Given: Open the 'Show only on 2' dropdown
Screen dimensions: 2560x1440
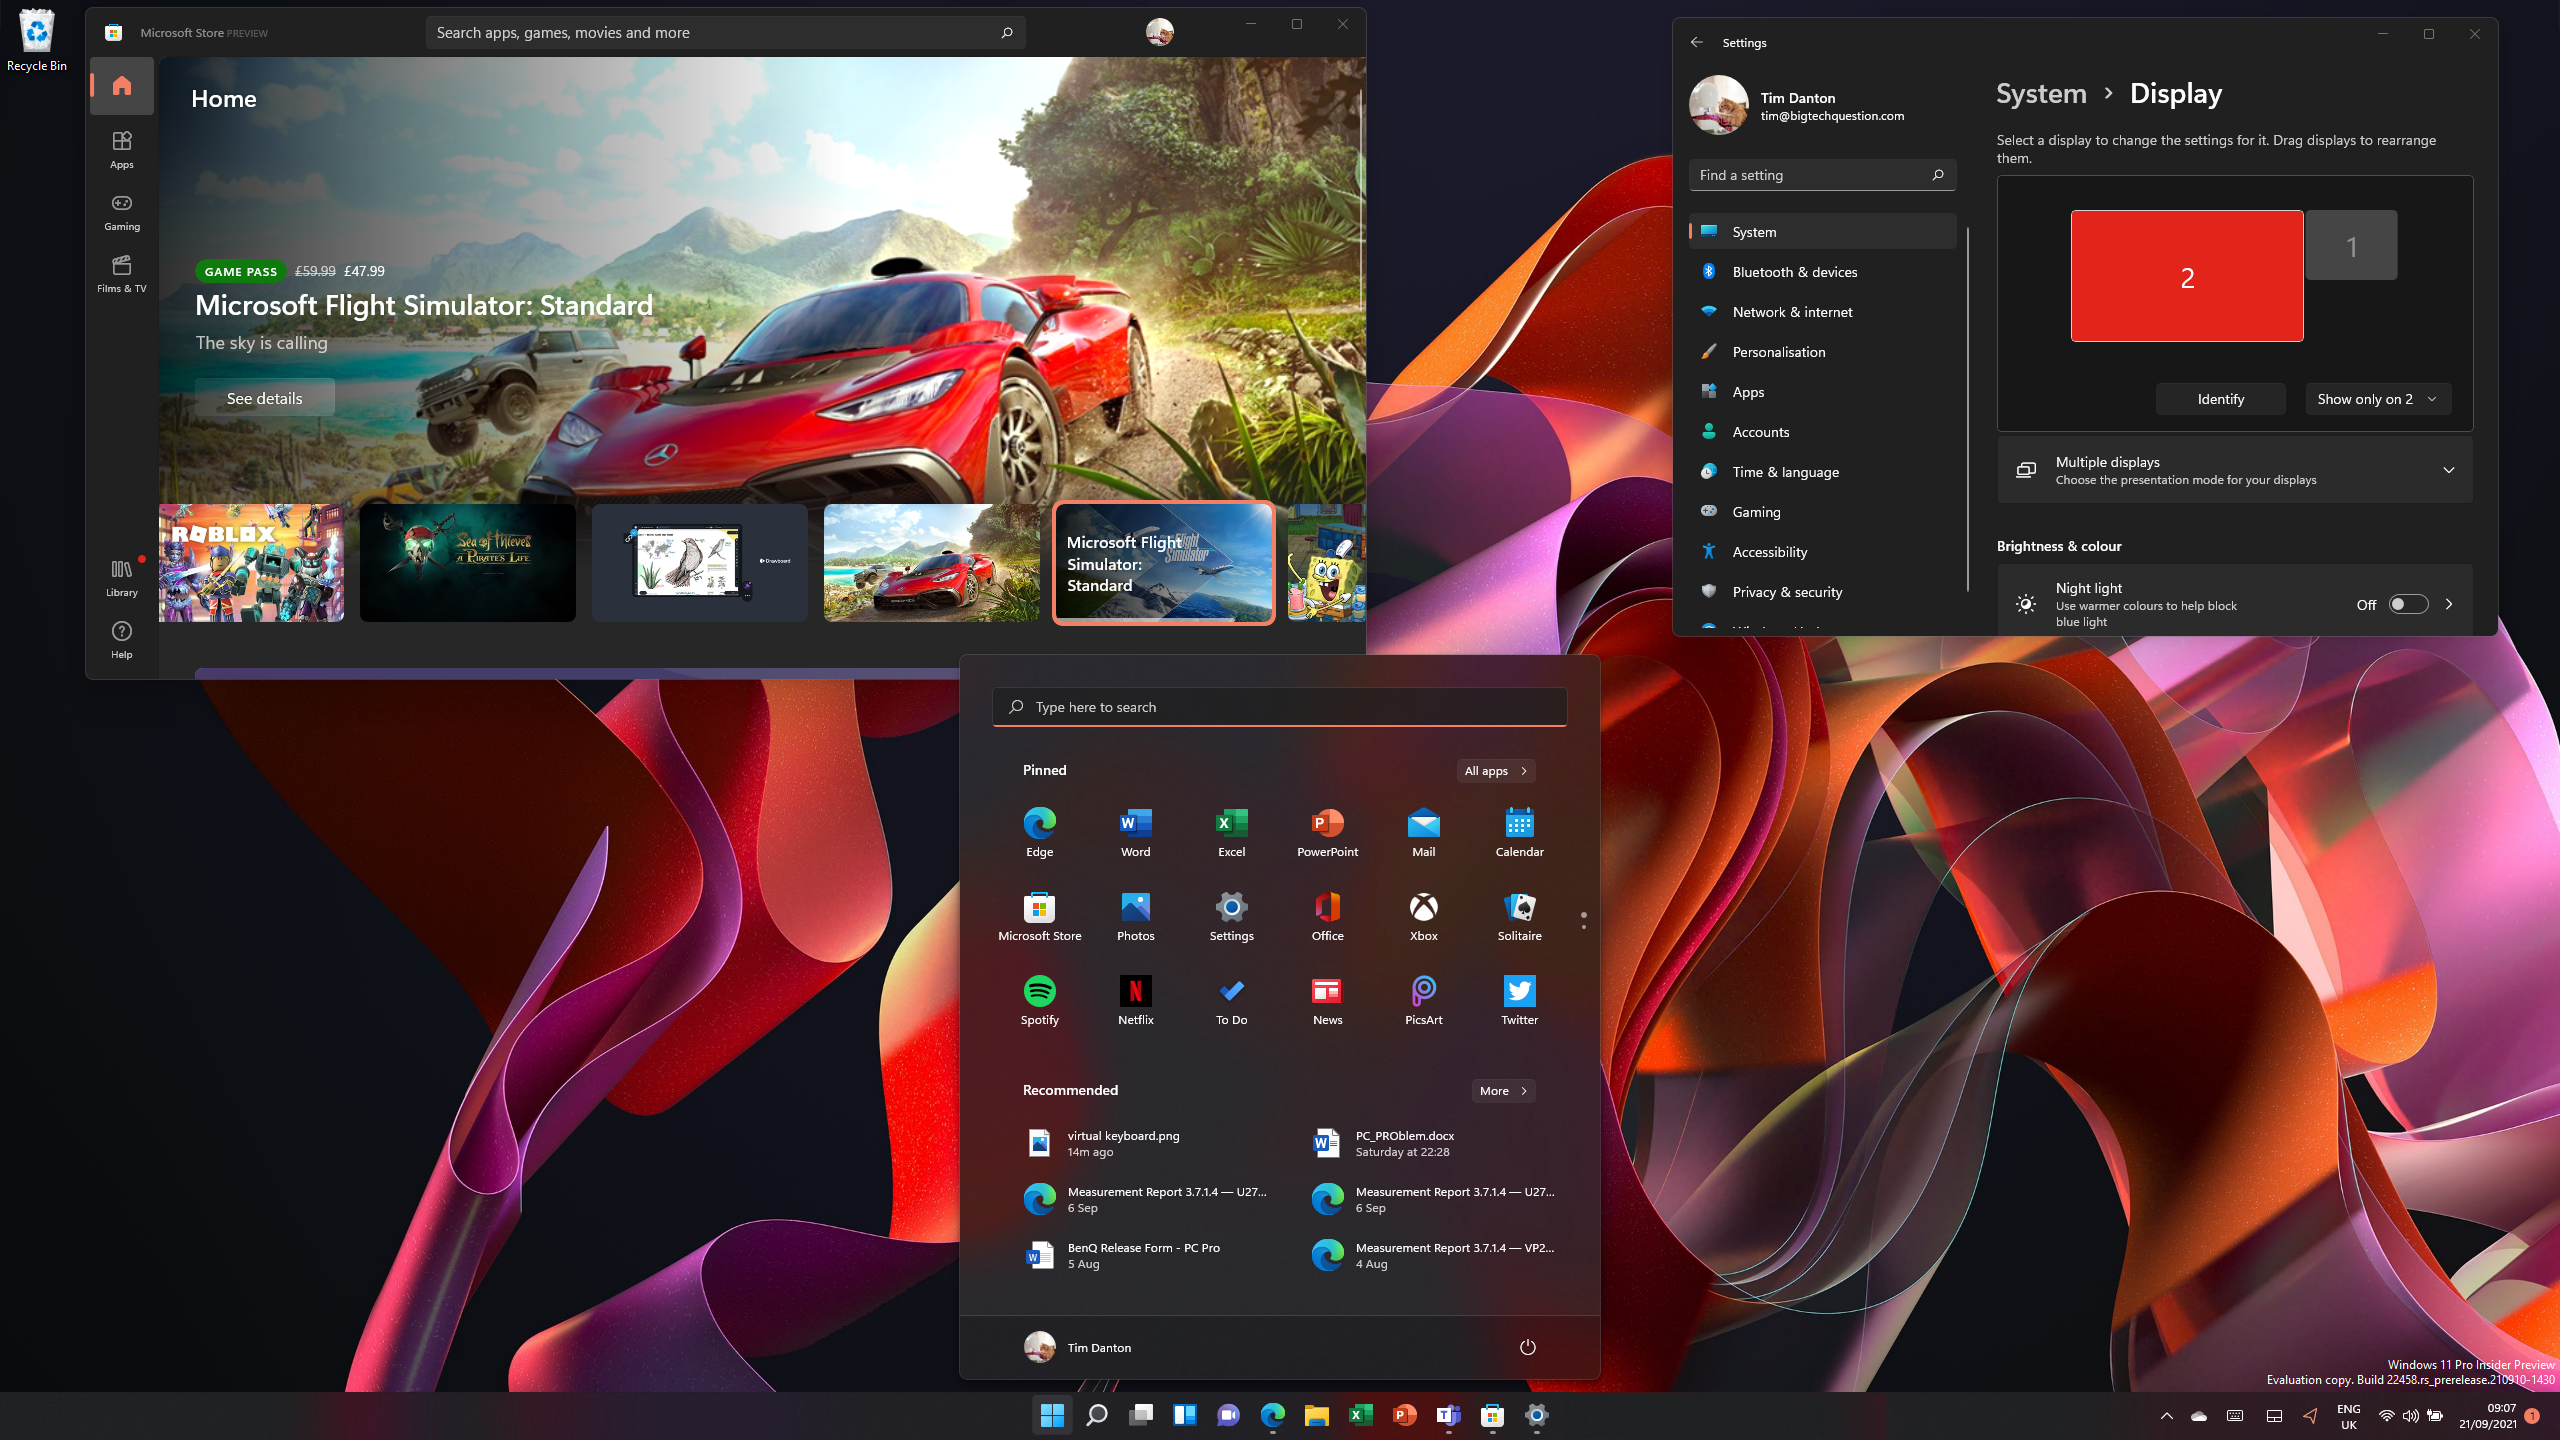Looking at the screenshot, I should pos(2377,398).
